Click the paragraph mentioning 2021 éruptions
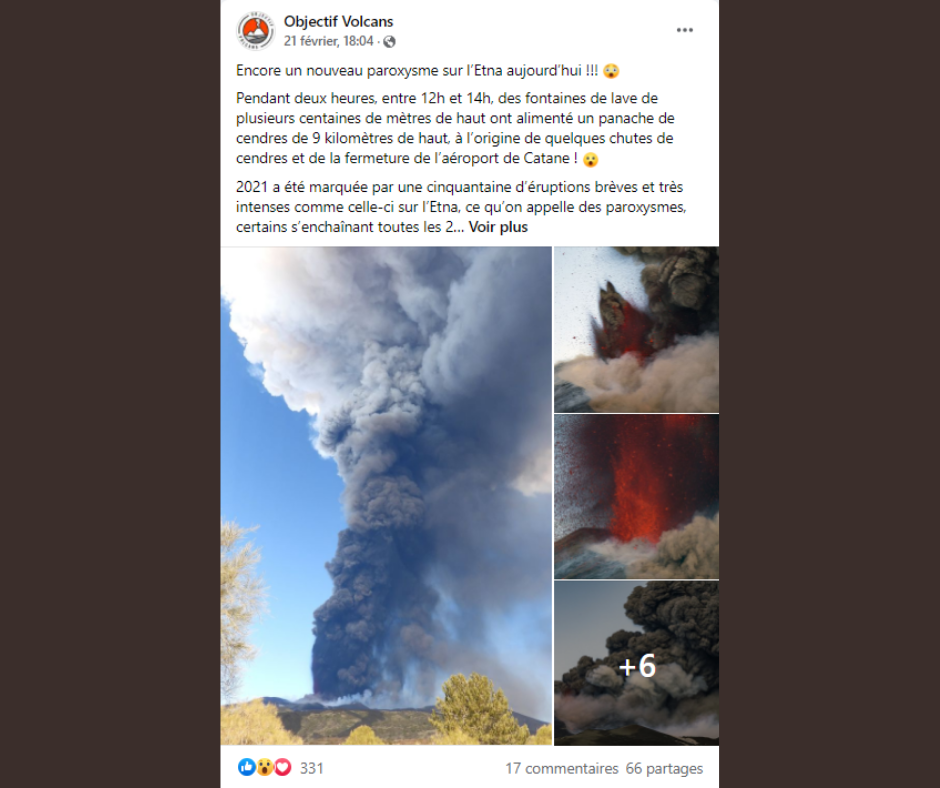940x788 pixels. pyautogui.click(x=460, y=207)
